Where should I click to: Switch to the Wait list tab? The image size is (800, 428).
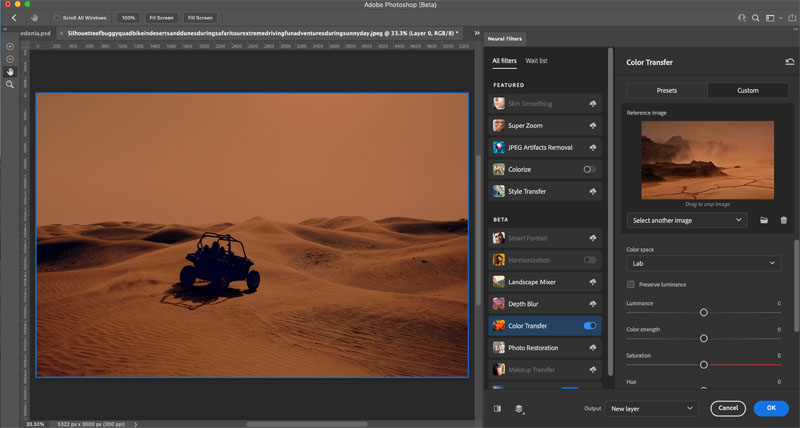coord(536,61)
